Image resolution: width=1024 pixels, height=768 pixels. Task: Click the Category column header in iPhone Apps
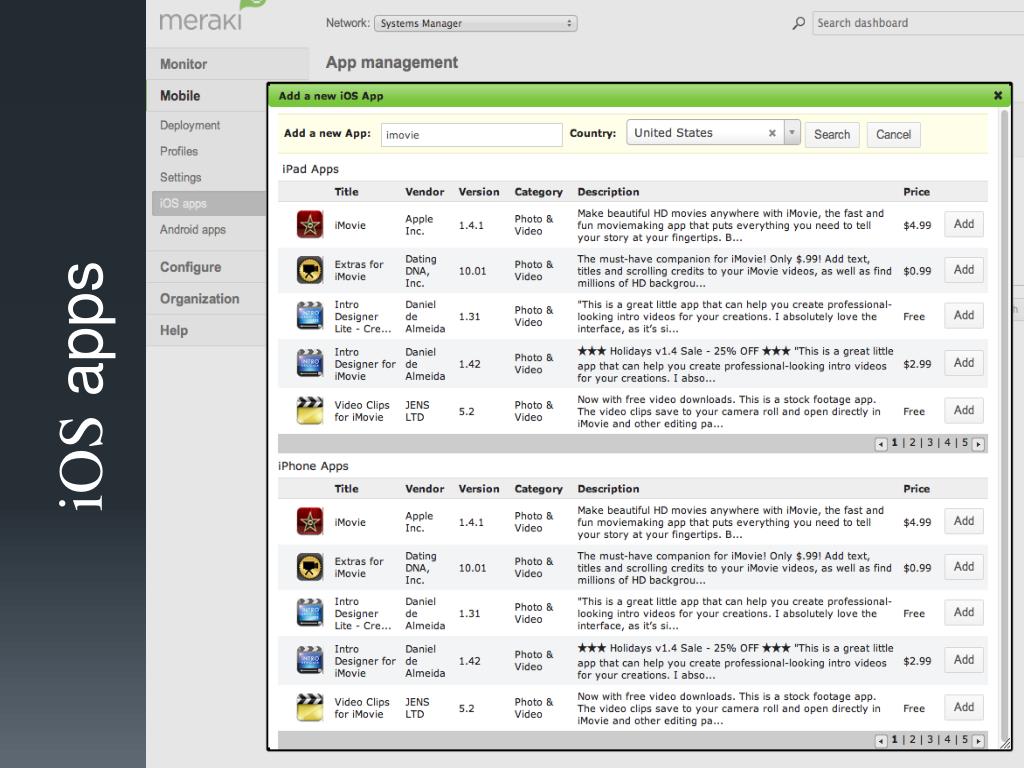click(x=538, y=489)
